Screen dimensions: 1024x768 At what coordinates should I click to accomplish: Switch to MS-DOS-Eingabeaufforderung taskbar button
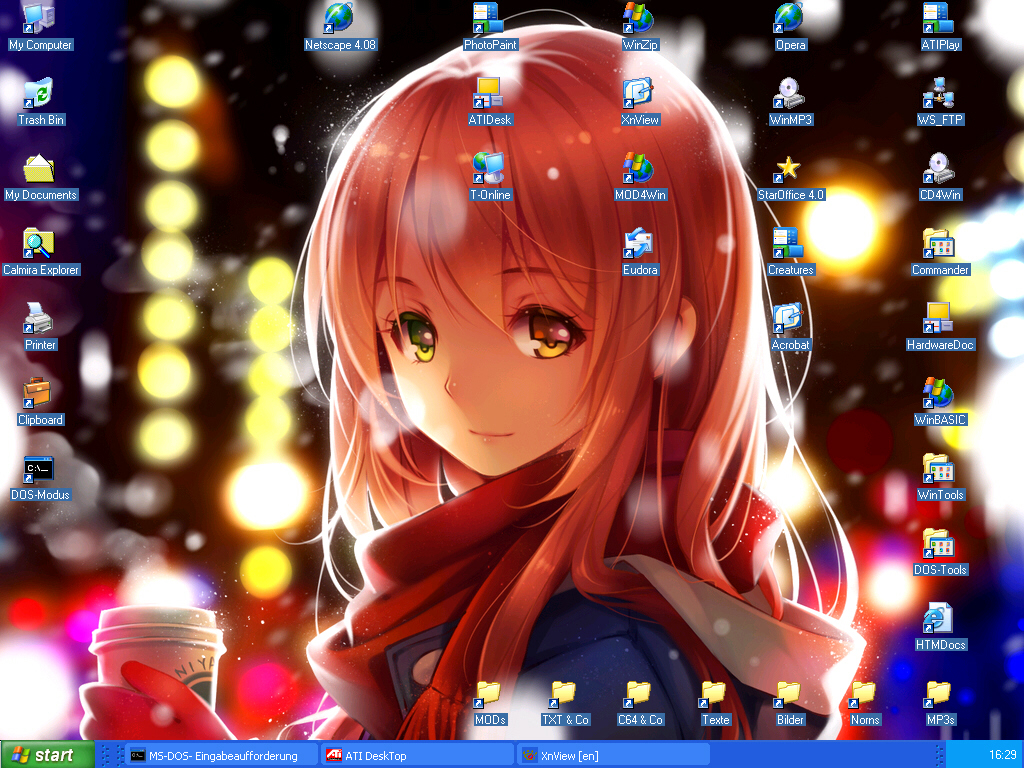221,756
